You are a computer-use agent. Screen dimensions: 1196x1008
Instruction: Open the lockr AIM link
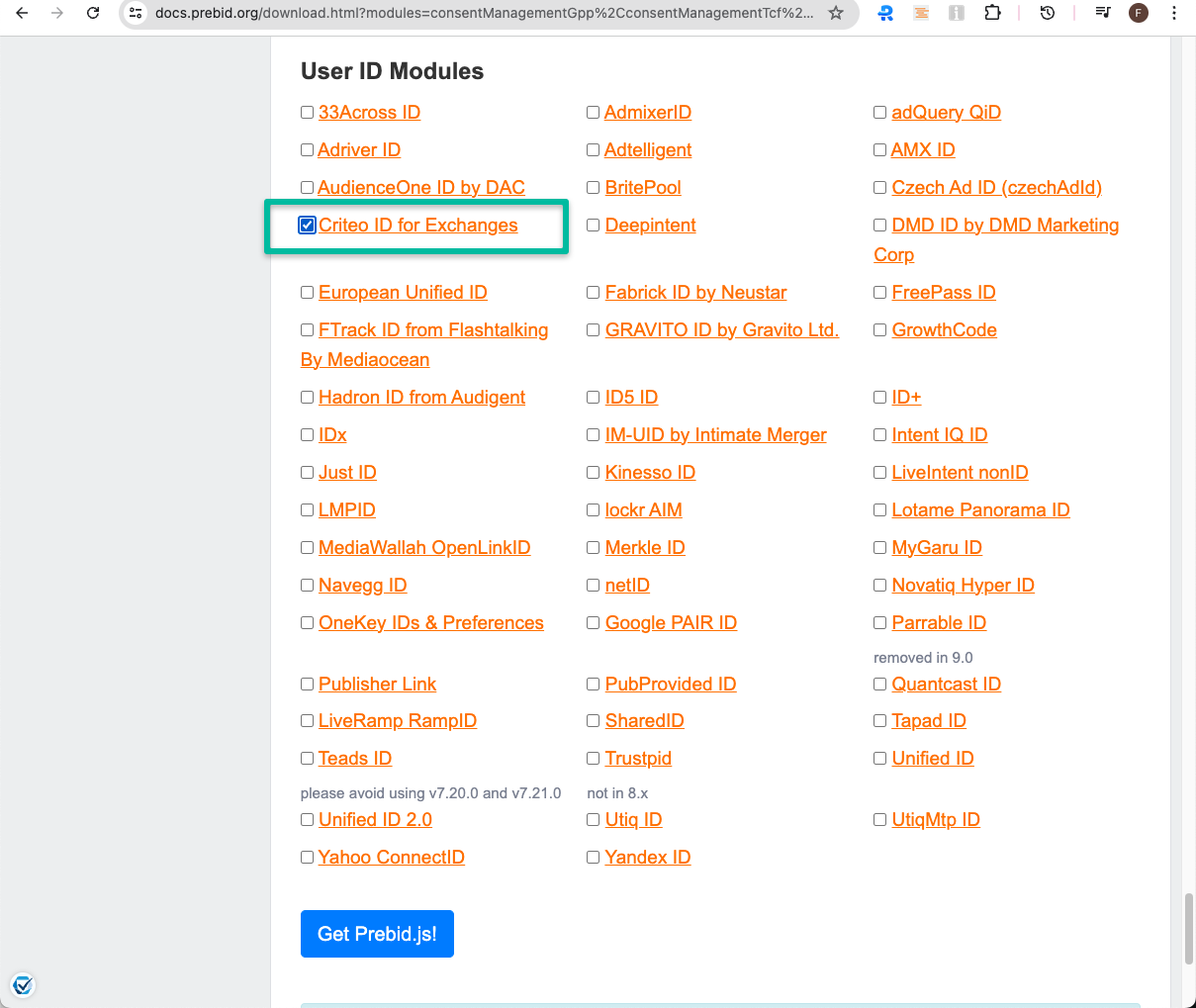point(644,509)
